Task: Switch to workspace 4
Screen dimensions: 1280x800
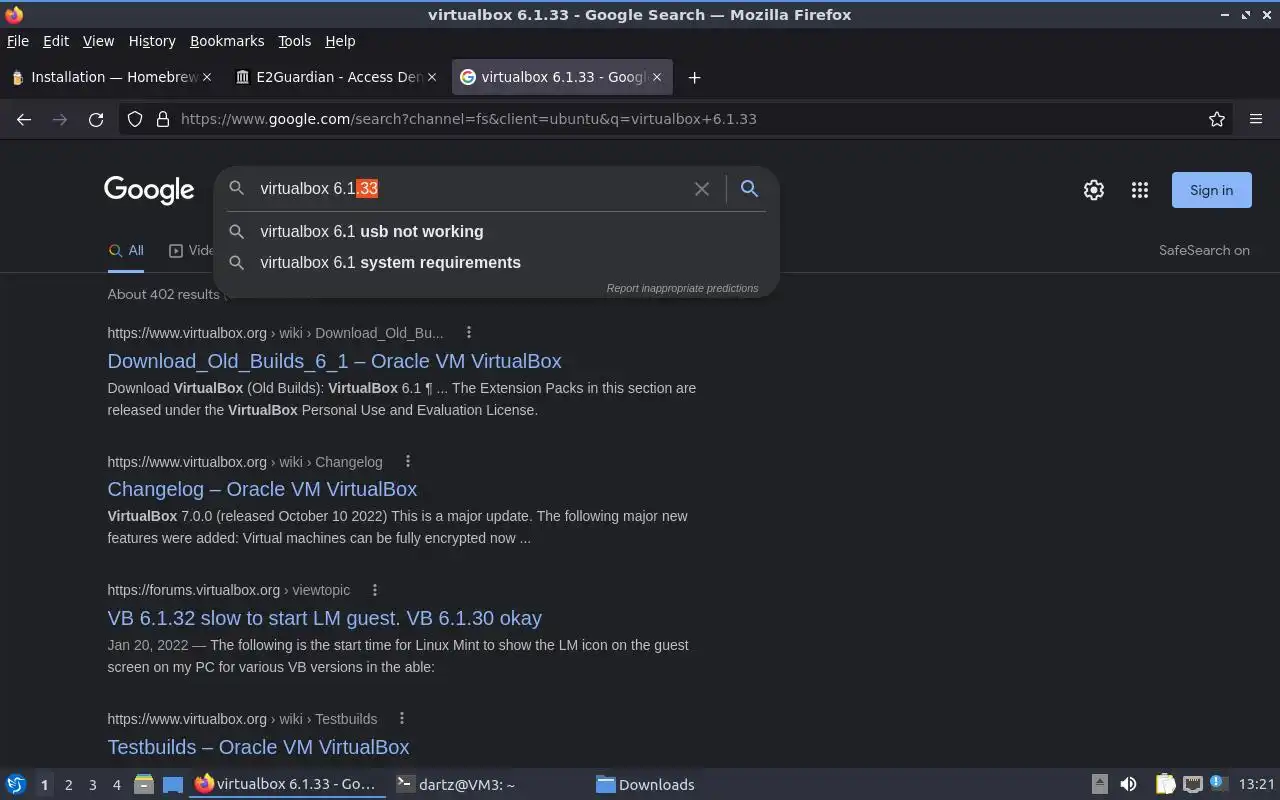Action: click(x=116, y=785)
